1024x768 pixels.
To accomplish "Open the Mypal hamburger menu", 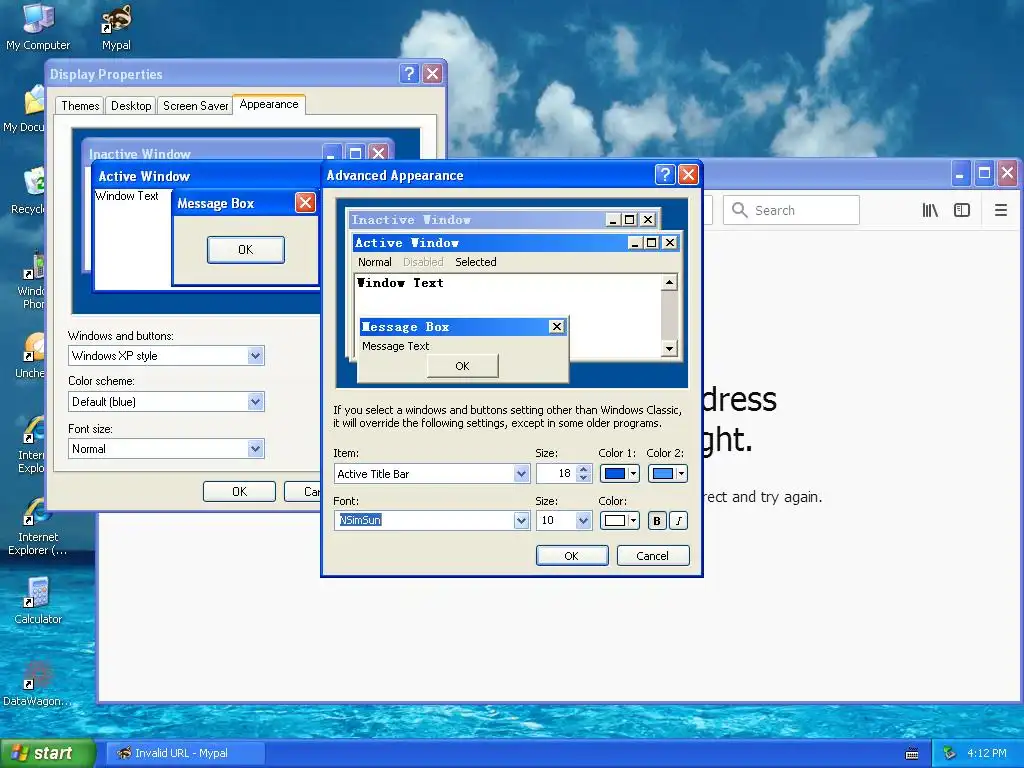I will (x=1000, y=210).
